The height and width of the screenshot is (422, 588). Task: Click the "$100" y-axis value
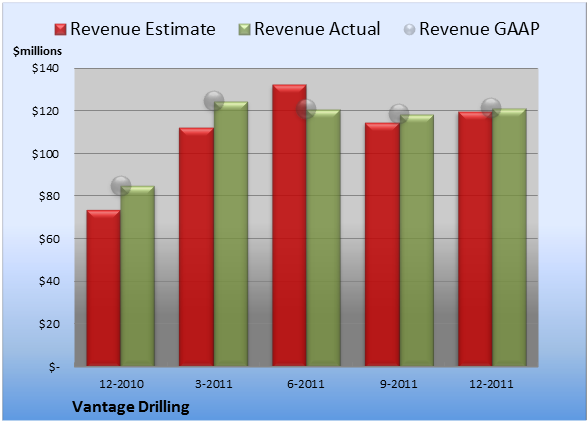[45, 154]
